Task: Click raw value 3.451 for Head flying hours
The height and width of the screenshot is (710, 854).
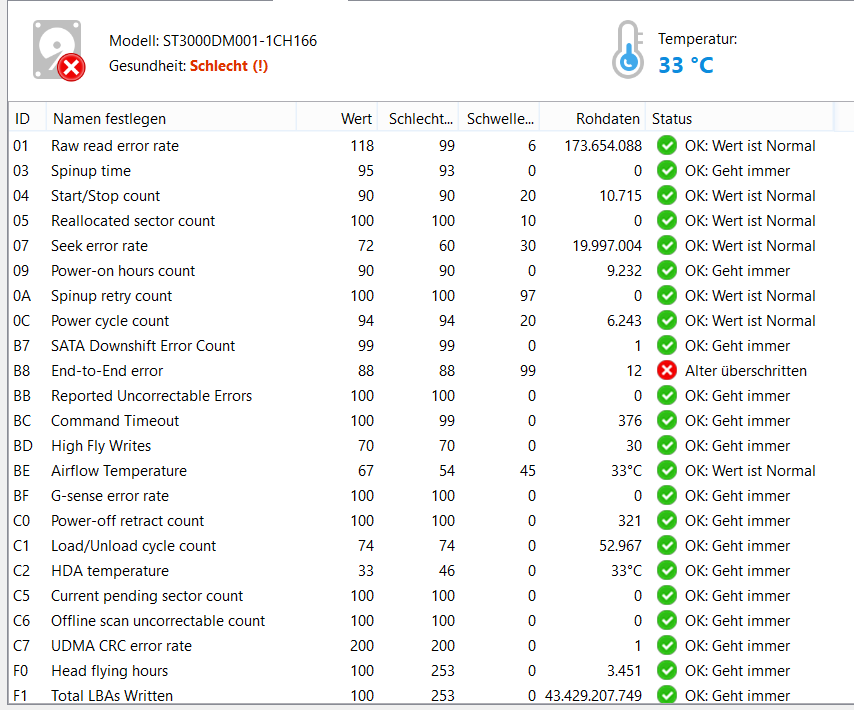Action: tap(624, 671)
